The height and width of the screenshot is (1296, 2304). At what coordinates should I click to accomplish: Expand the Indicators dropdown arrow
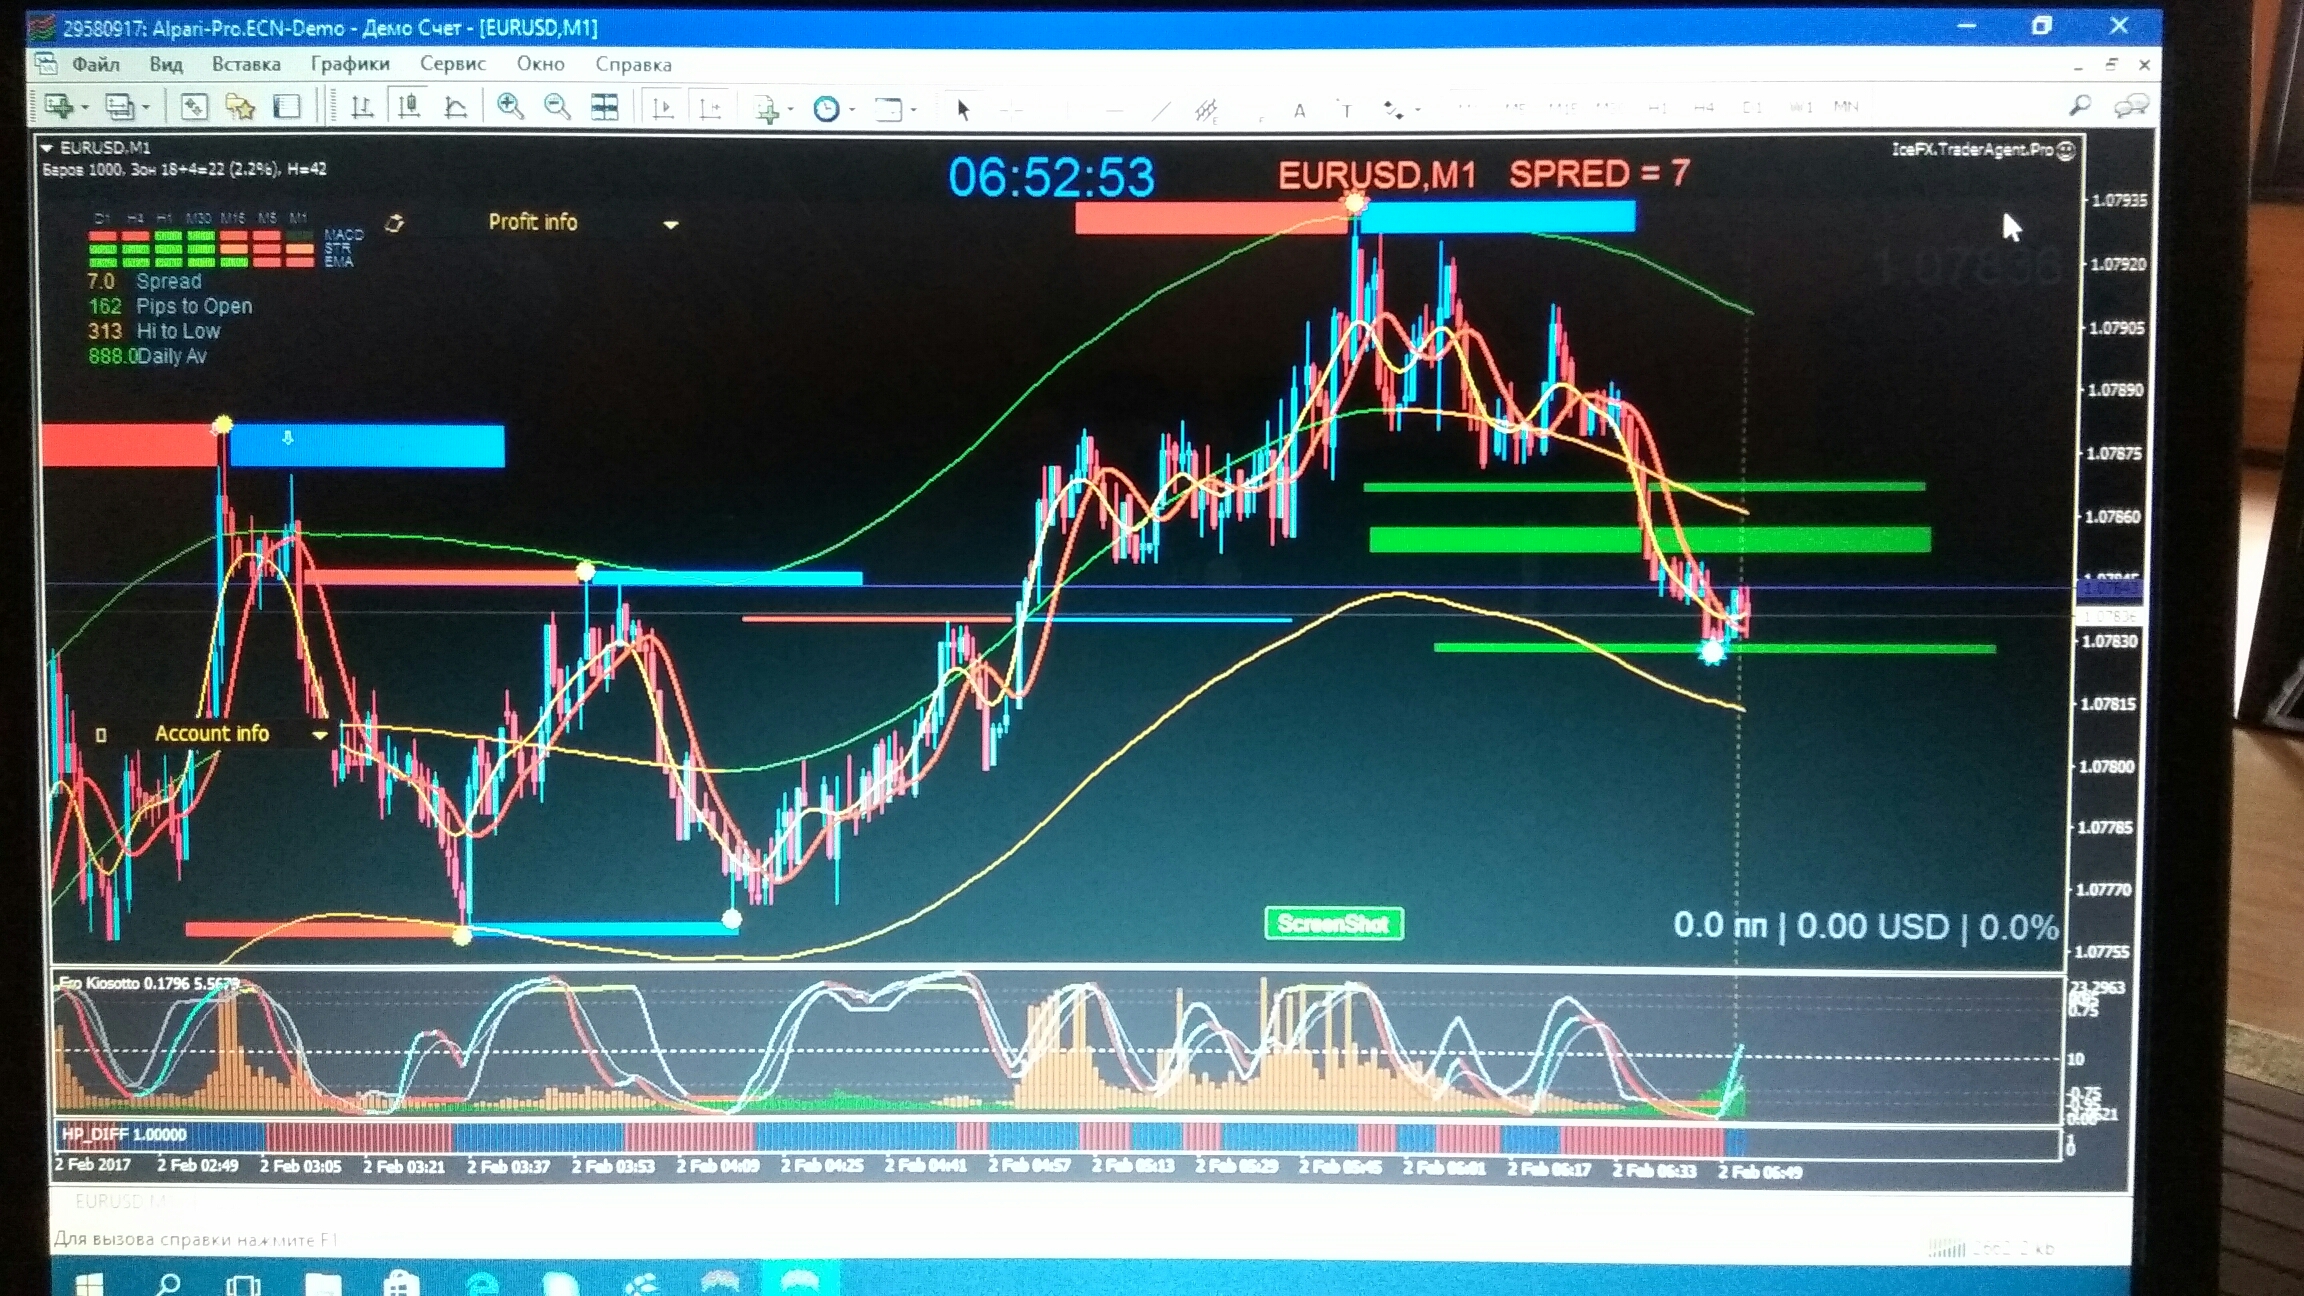pos(790,109)
